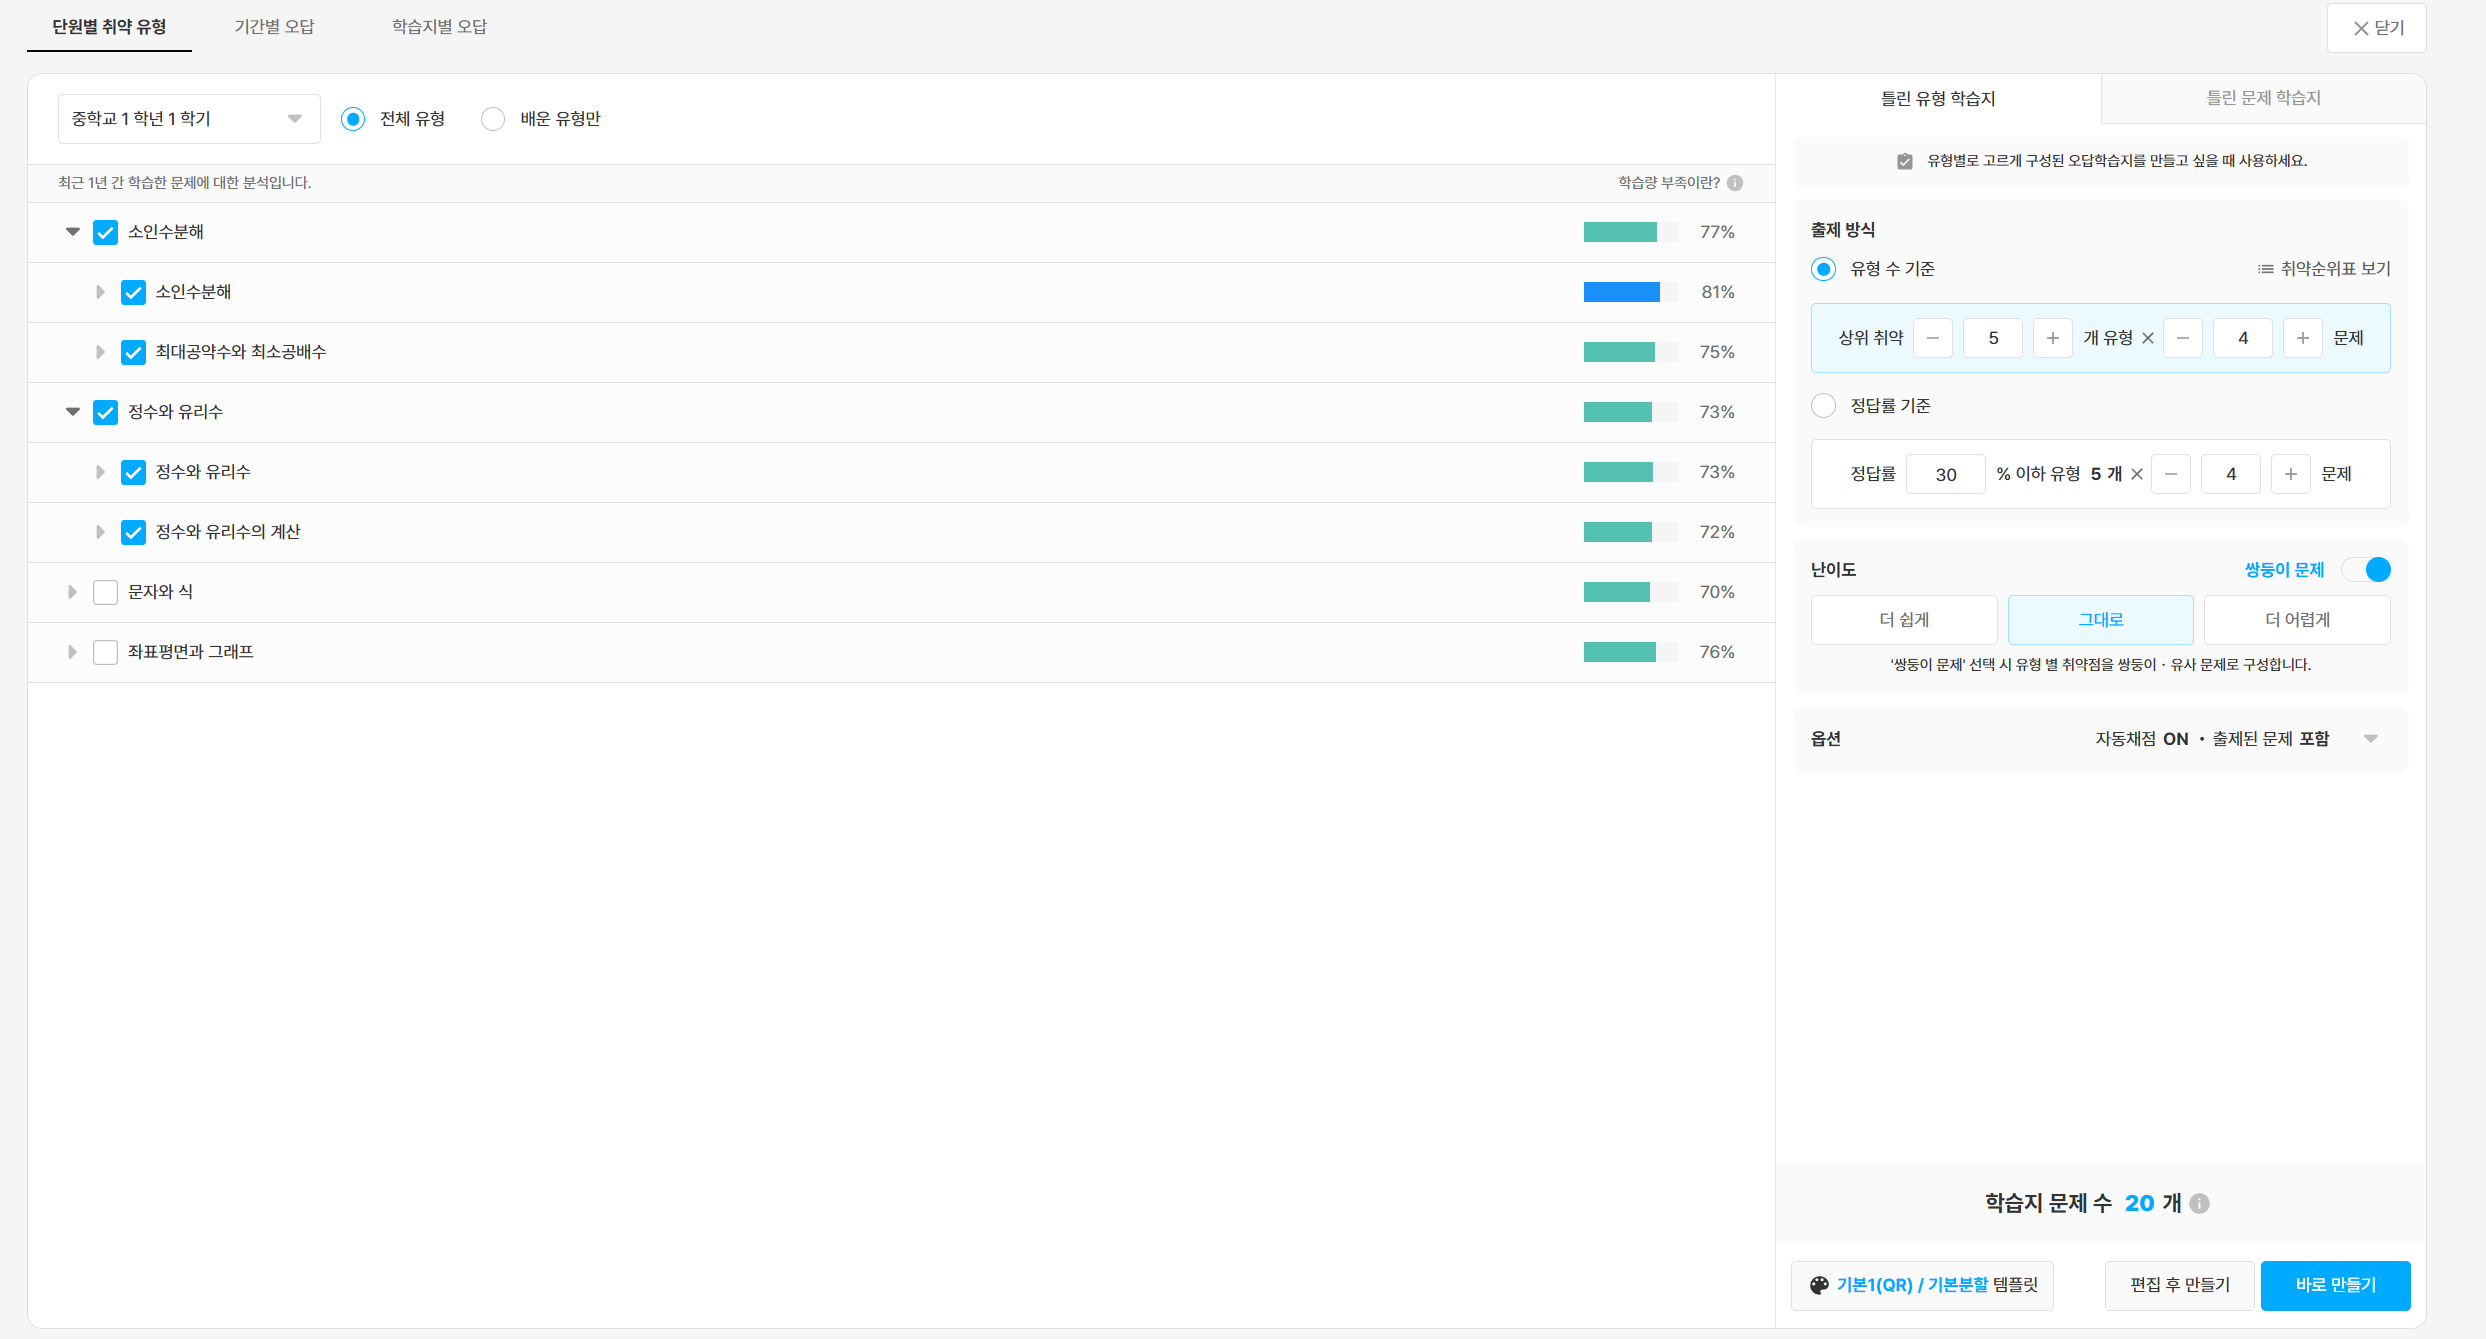Expand the 73% 정수와 유리수 sub-unit row

pyautogui.click(x=100, y=472)
